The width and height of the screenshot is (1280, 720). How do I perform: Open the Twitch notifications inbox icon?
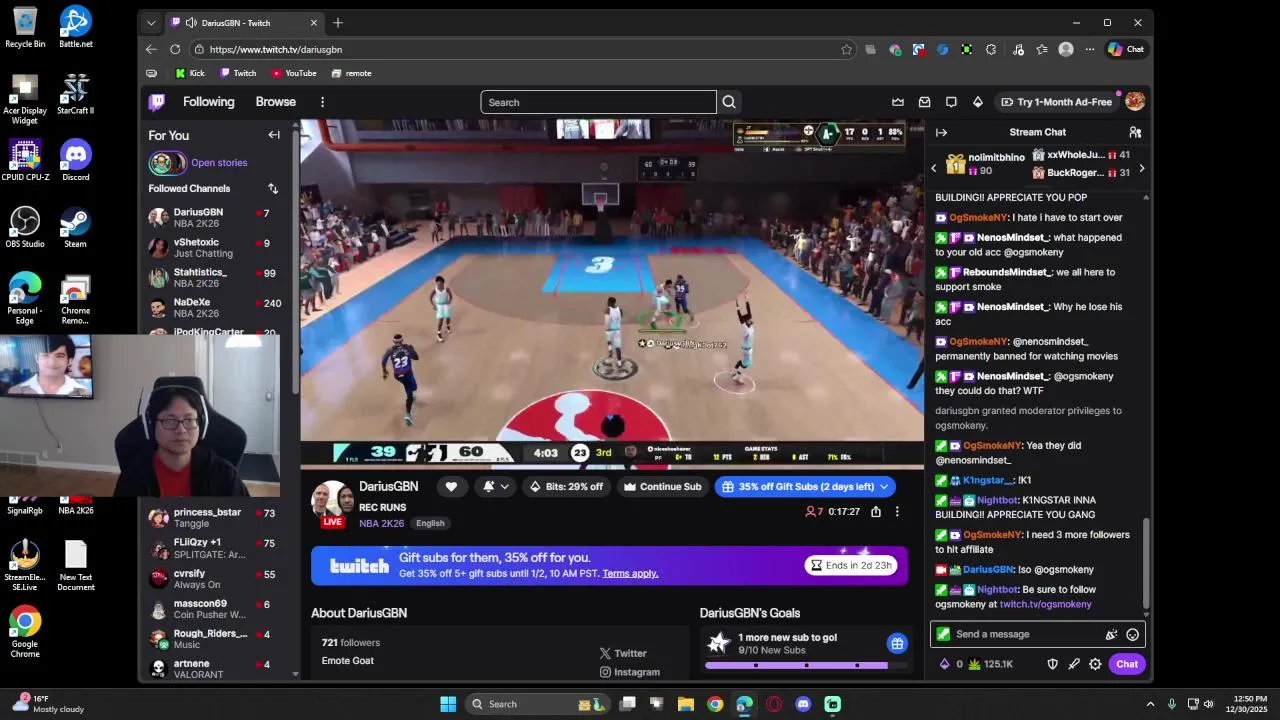pyautogui.click(x=925, y=102)
